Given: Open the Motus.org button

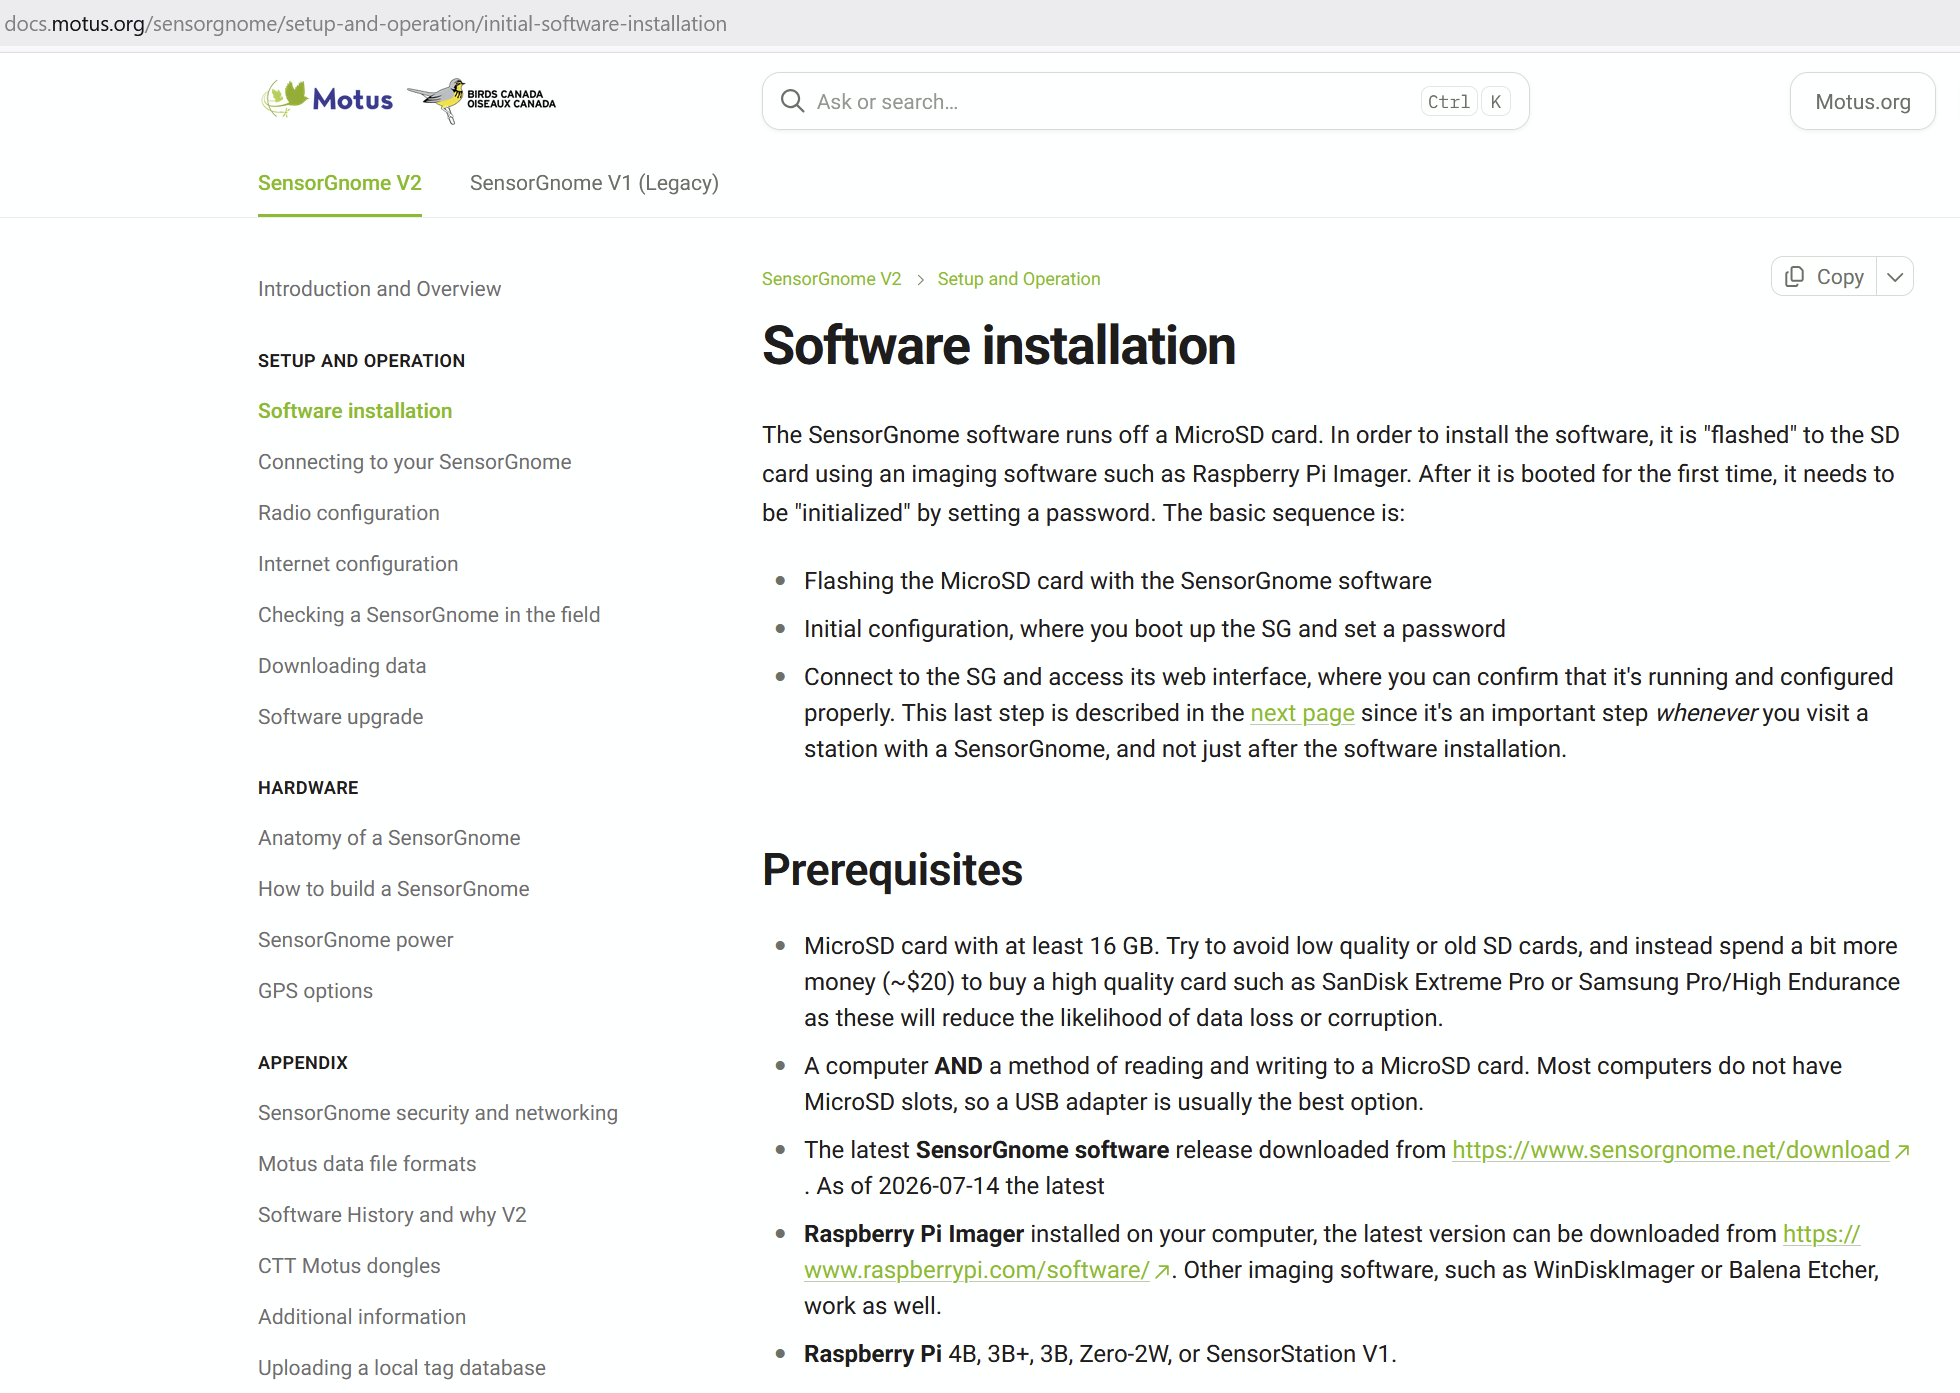Looking at the screenshot, I should [x=1862, y=101].
